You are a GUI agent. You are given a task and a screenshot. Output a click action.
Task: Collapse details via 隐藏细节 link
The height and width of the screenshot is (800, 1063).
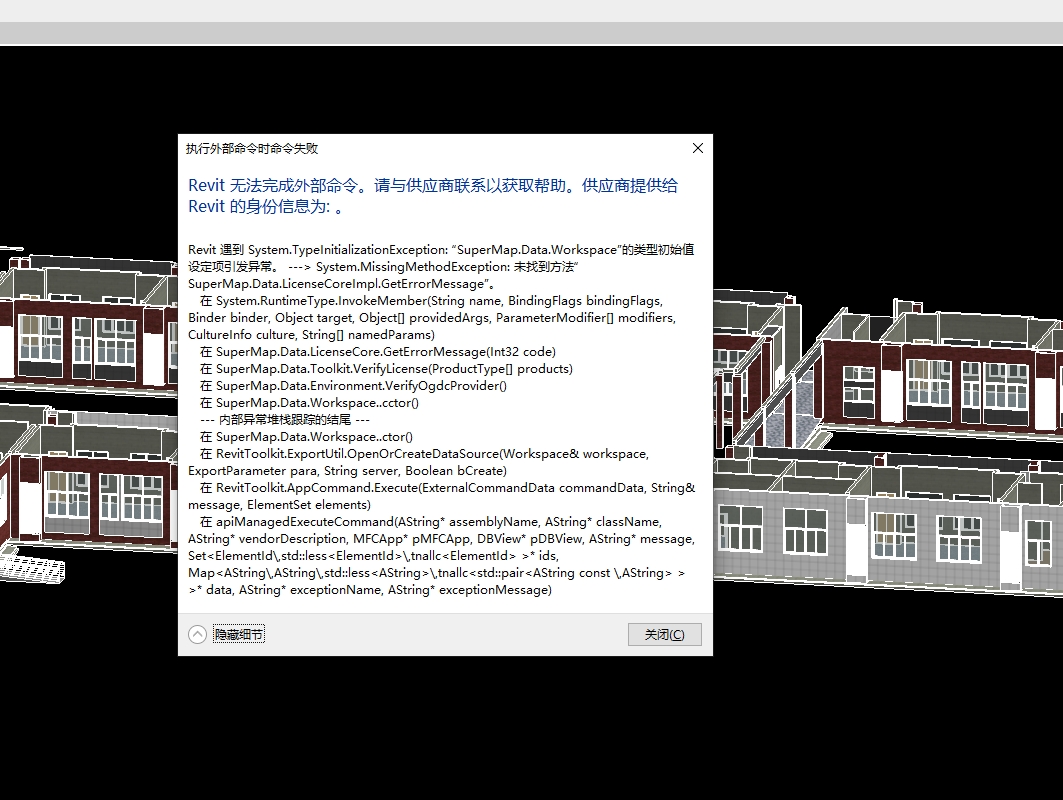(239, 635)
